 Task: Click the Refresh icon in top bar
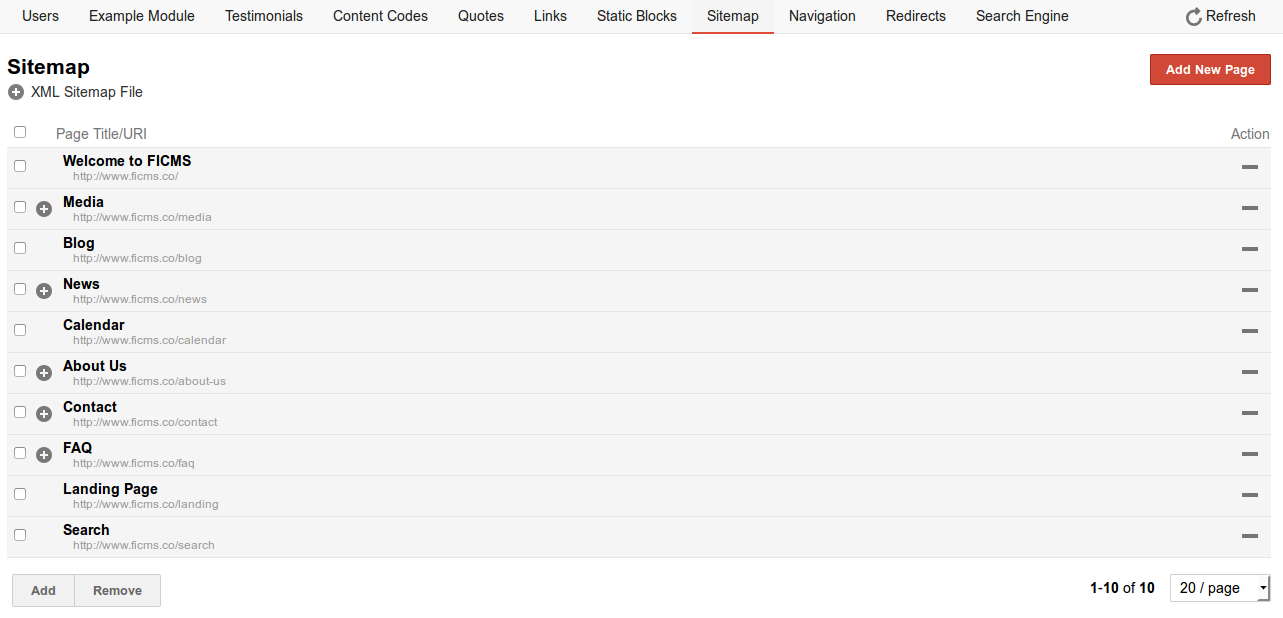click(x=1193, y=17)
